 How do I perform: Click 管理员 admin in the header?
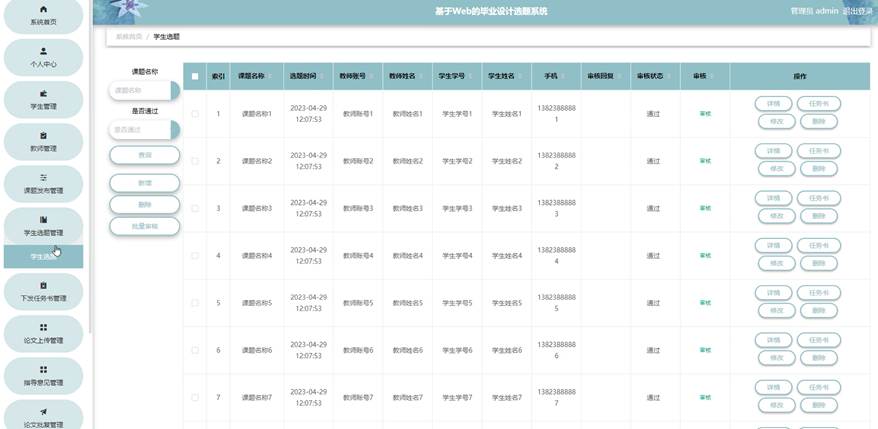click(814, 11)
